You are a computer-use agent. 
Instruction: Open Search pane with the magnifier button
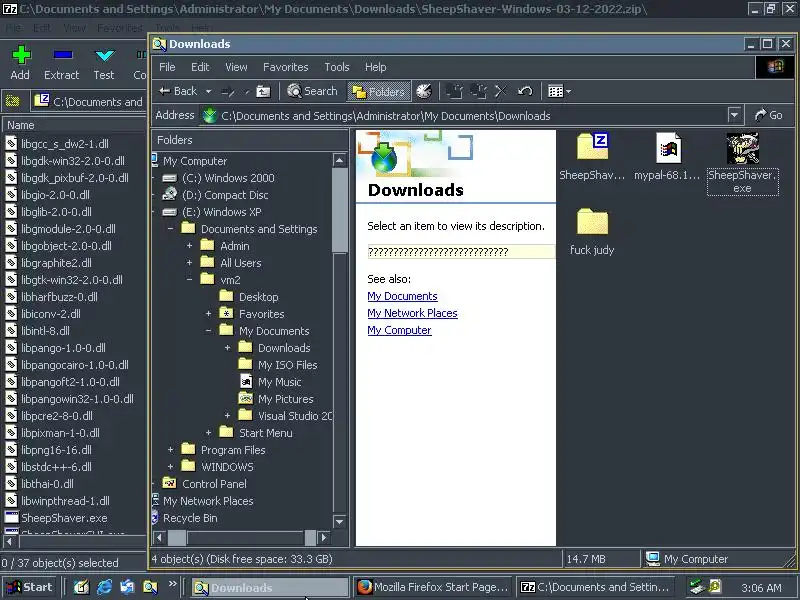(x=312, y=91)
